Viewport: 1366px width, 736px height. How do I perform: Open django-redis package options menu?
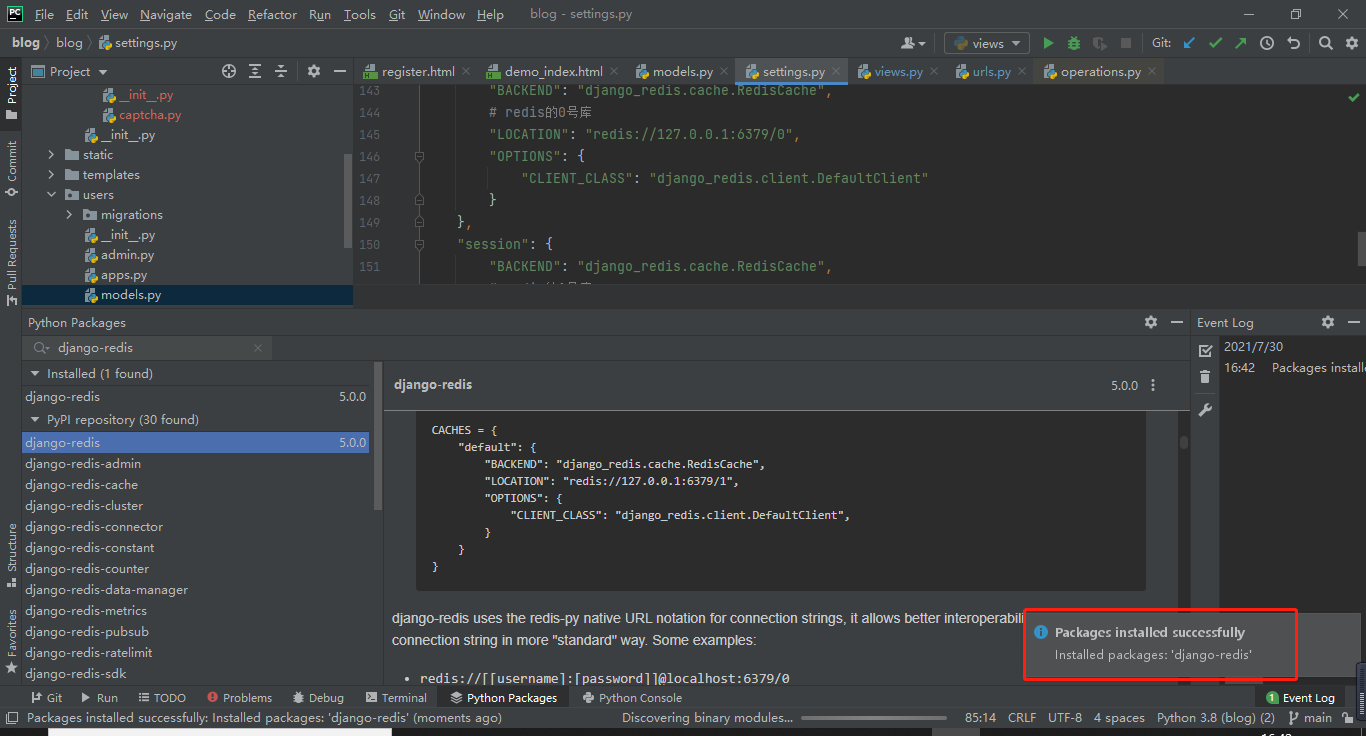click(x=1153, y=385)
